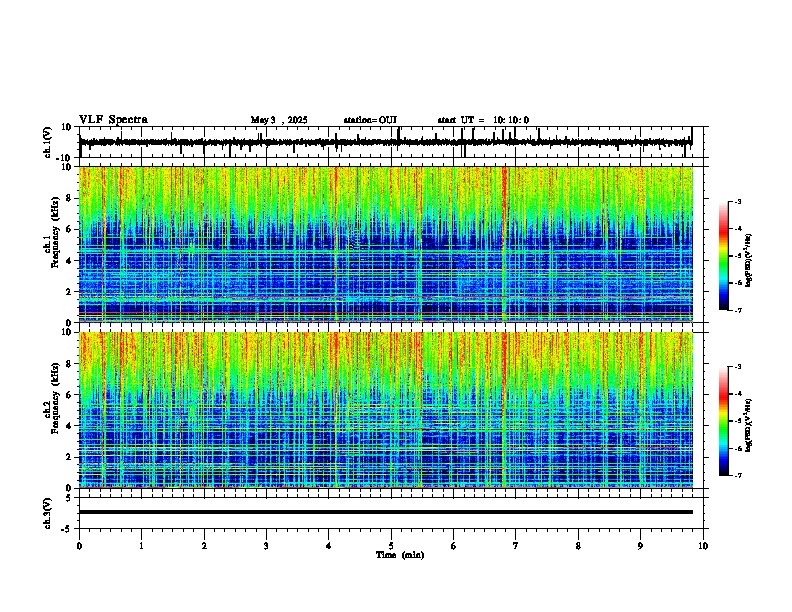
Task: Click the 'VLF Spectra' plot title
Action: coord(113,119)
